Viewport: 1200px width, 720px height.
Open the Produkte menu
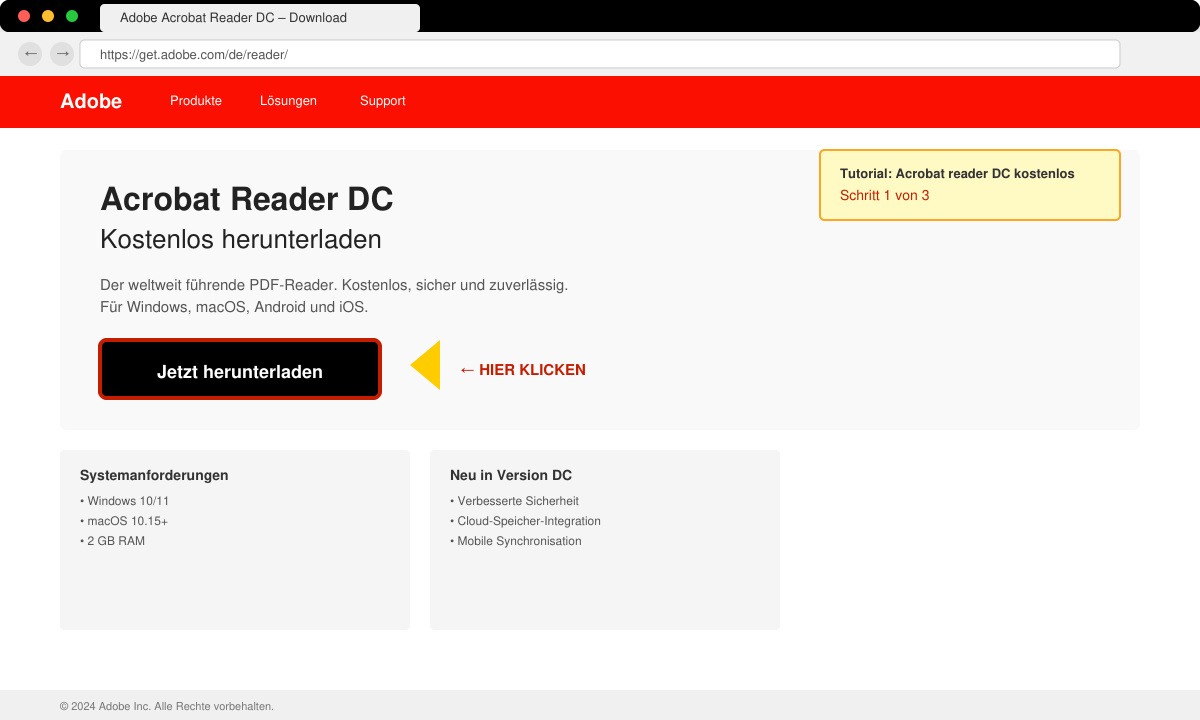pos(196,101)
